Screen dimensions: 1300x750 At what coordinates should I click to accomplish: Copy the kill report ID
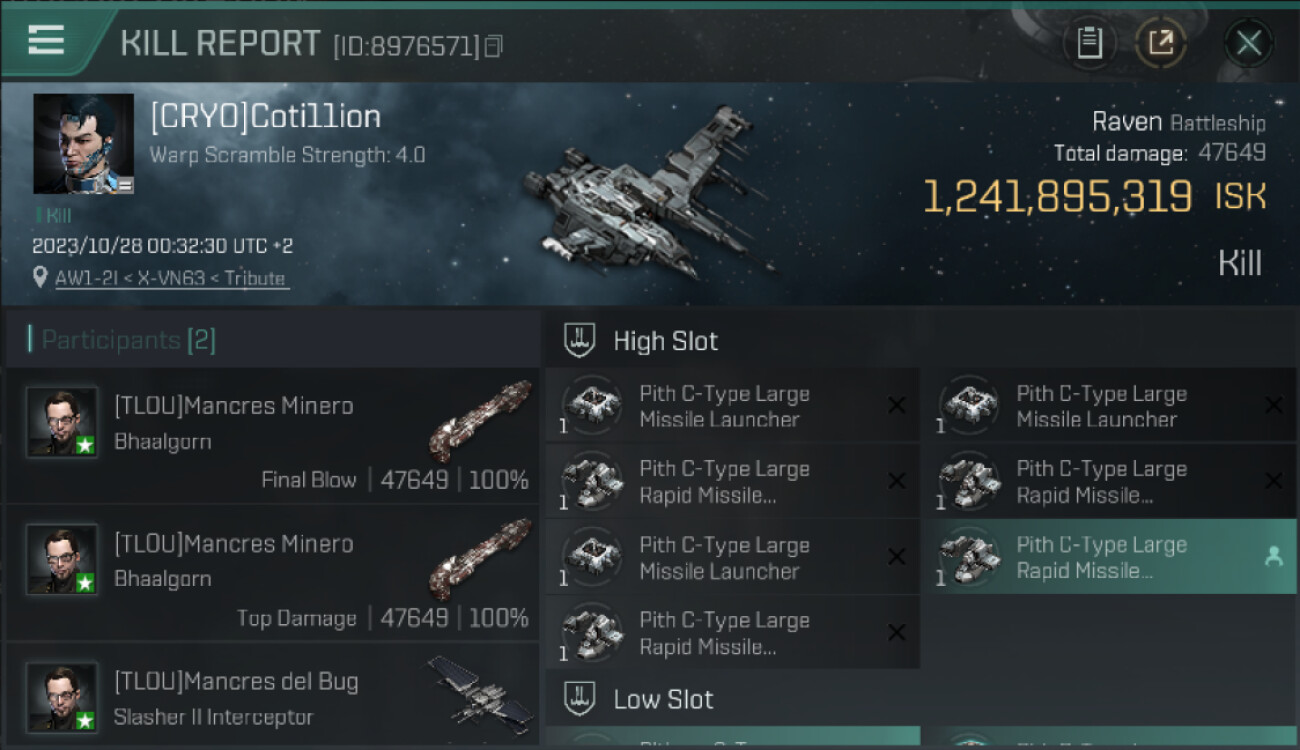pyautogui.click(x=494, y=46)
